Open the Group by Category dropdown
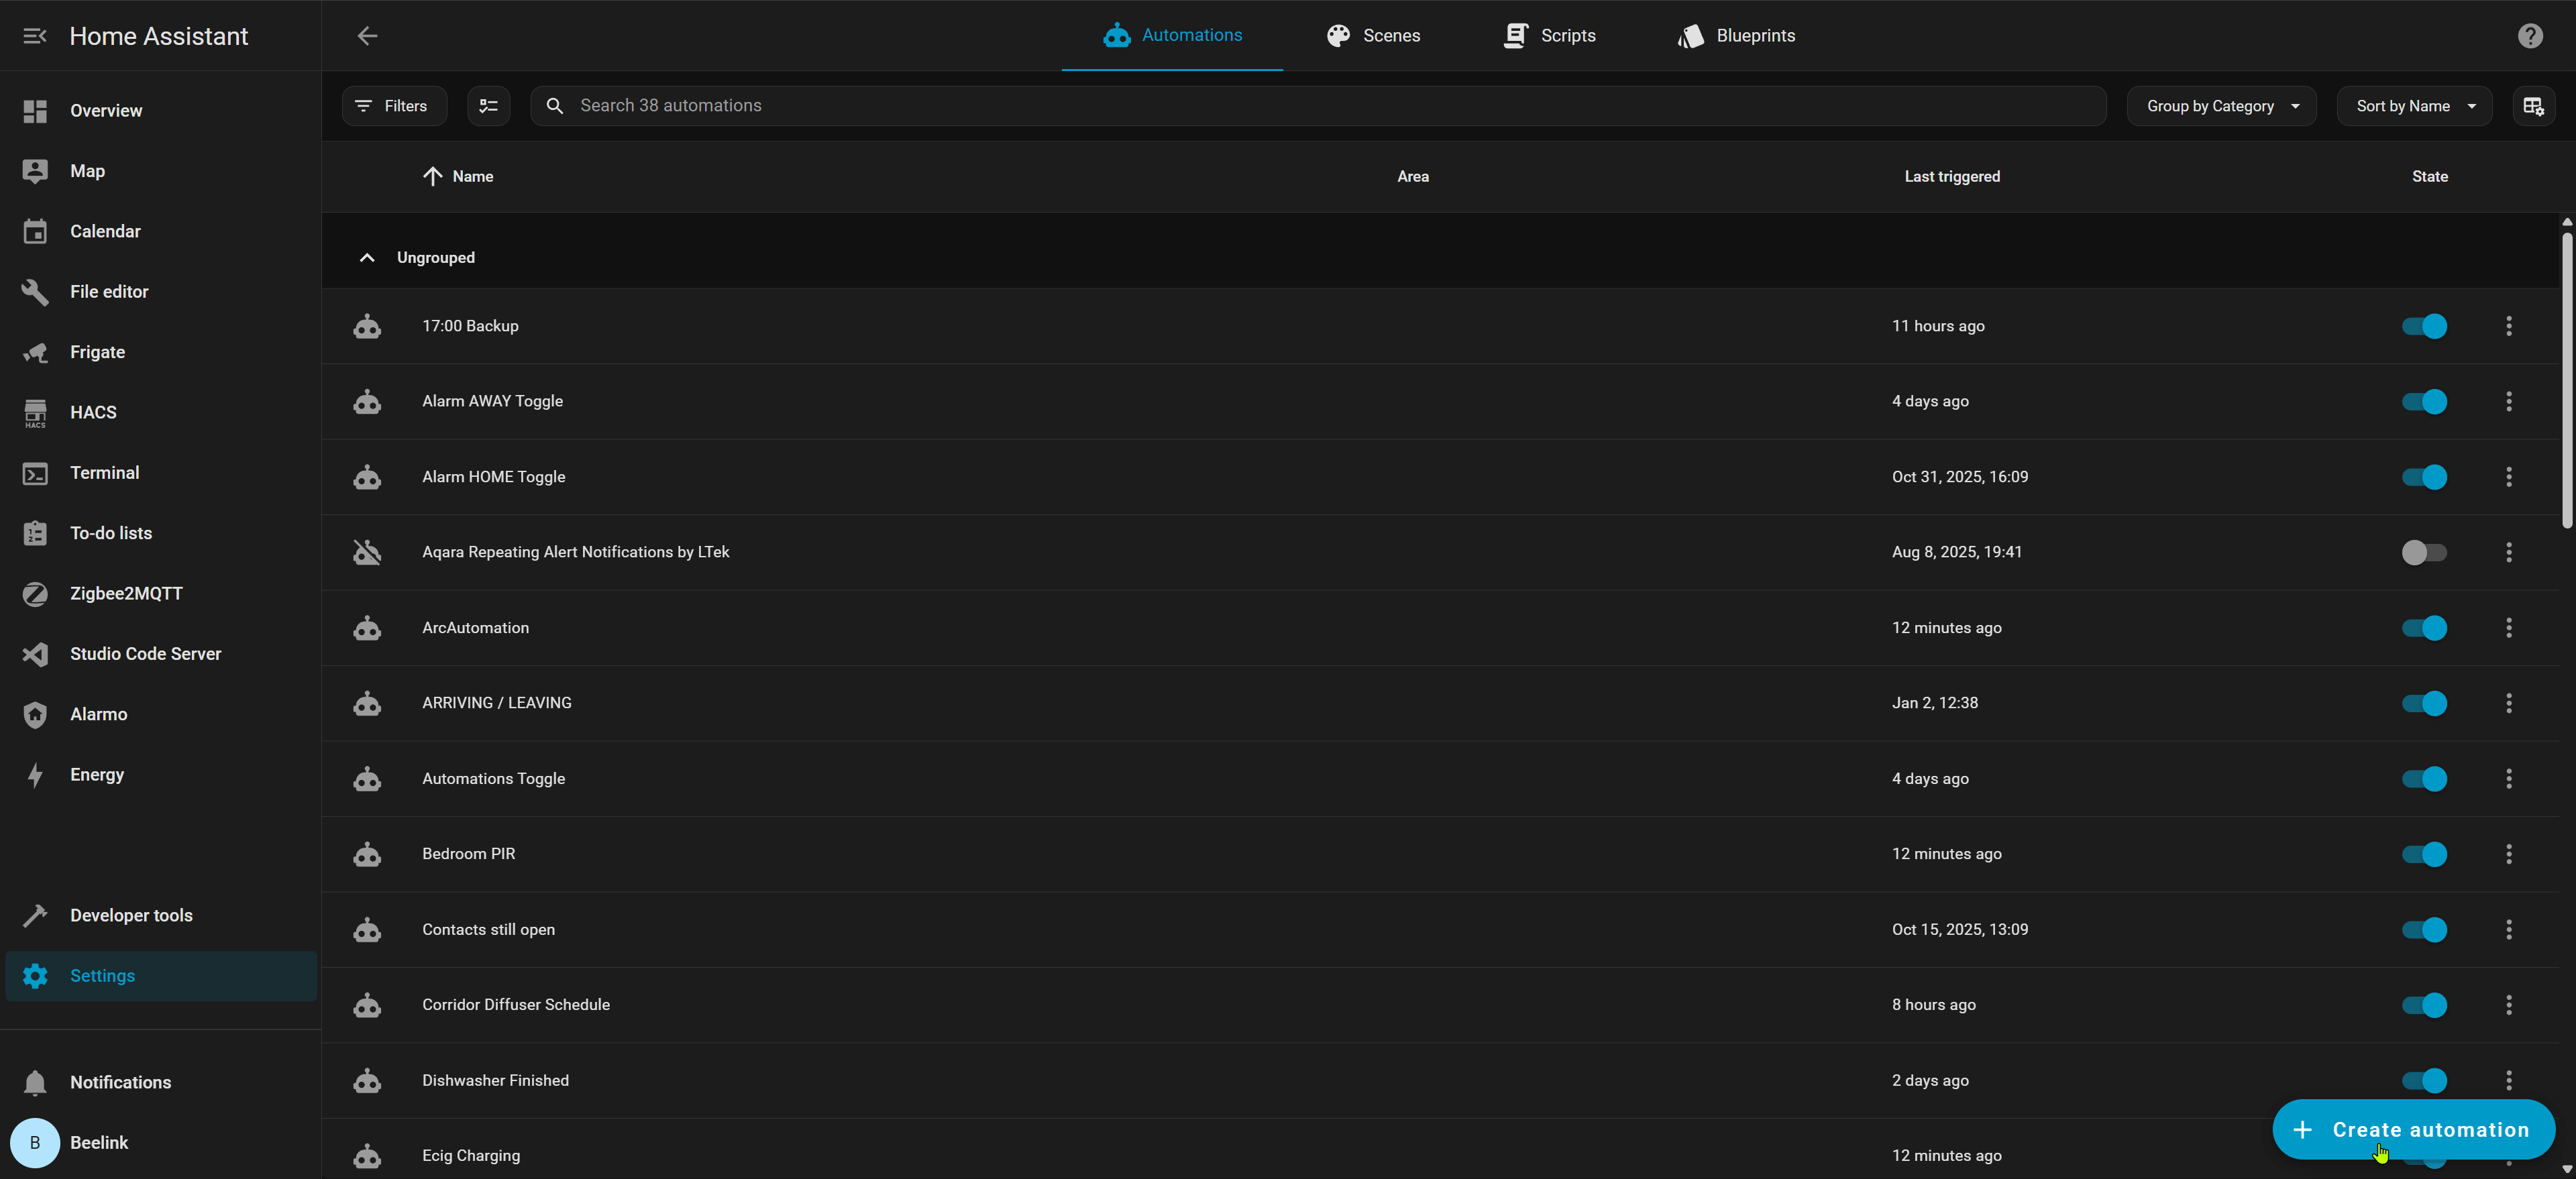 pos(2221,106)
